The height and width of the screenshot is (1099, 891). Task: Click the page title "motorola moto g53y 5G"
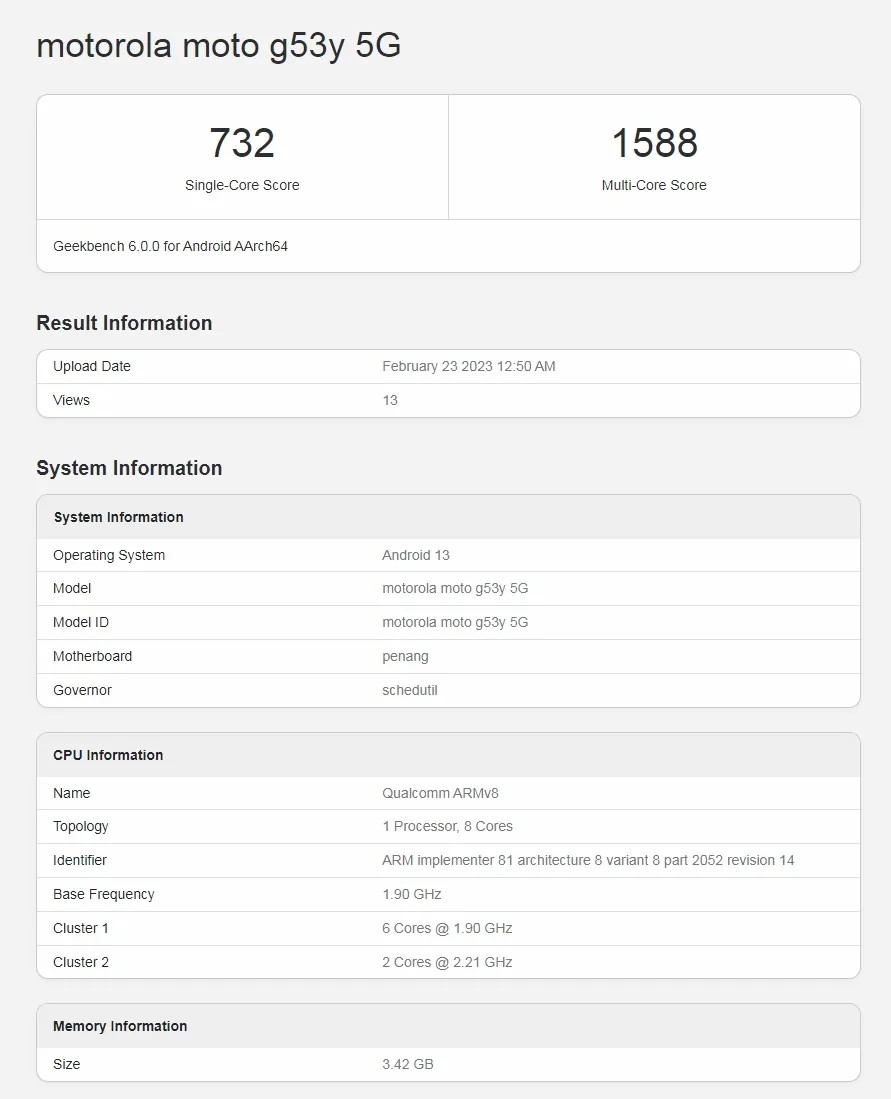(219, 46)
